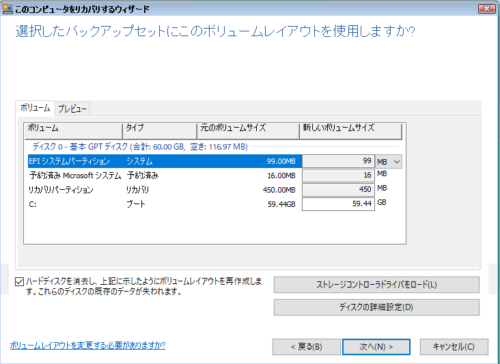
Task: Select the C: volume row
Action: tap(165, 204)
